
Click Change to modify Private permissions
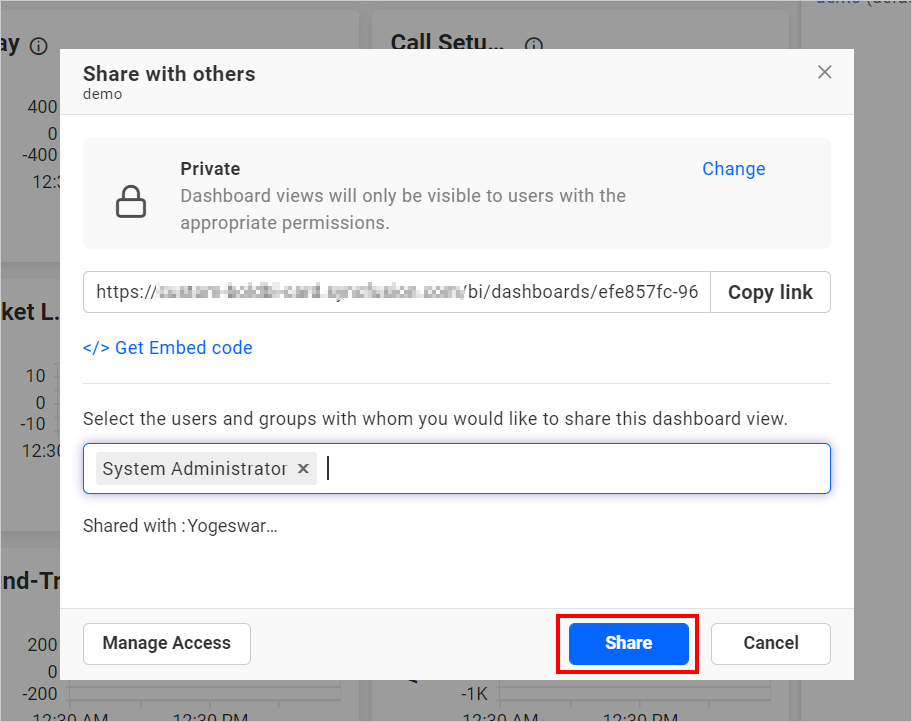pos(733,169)
